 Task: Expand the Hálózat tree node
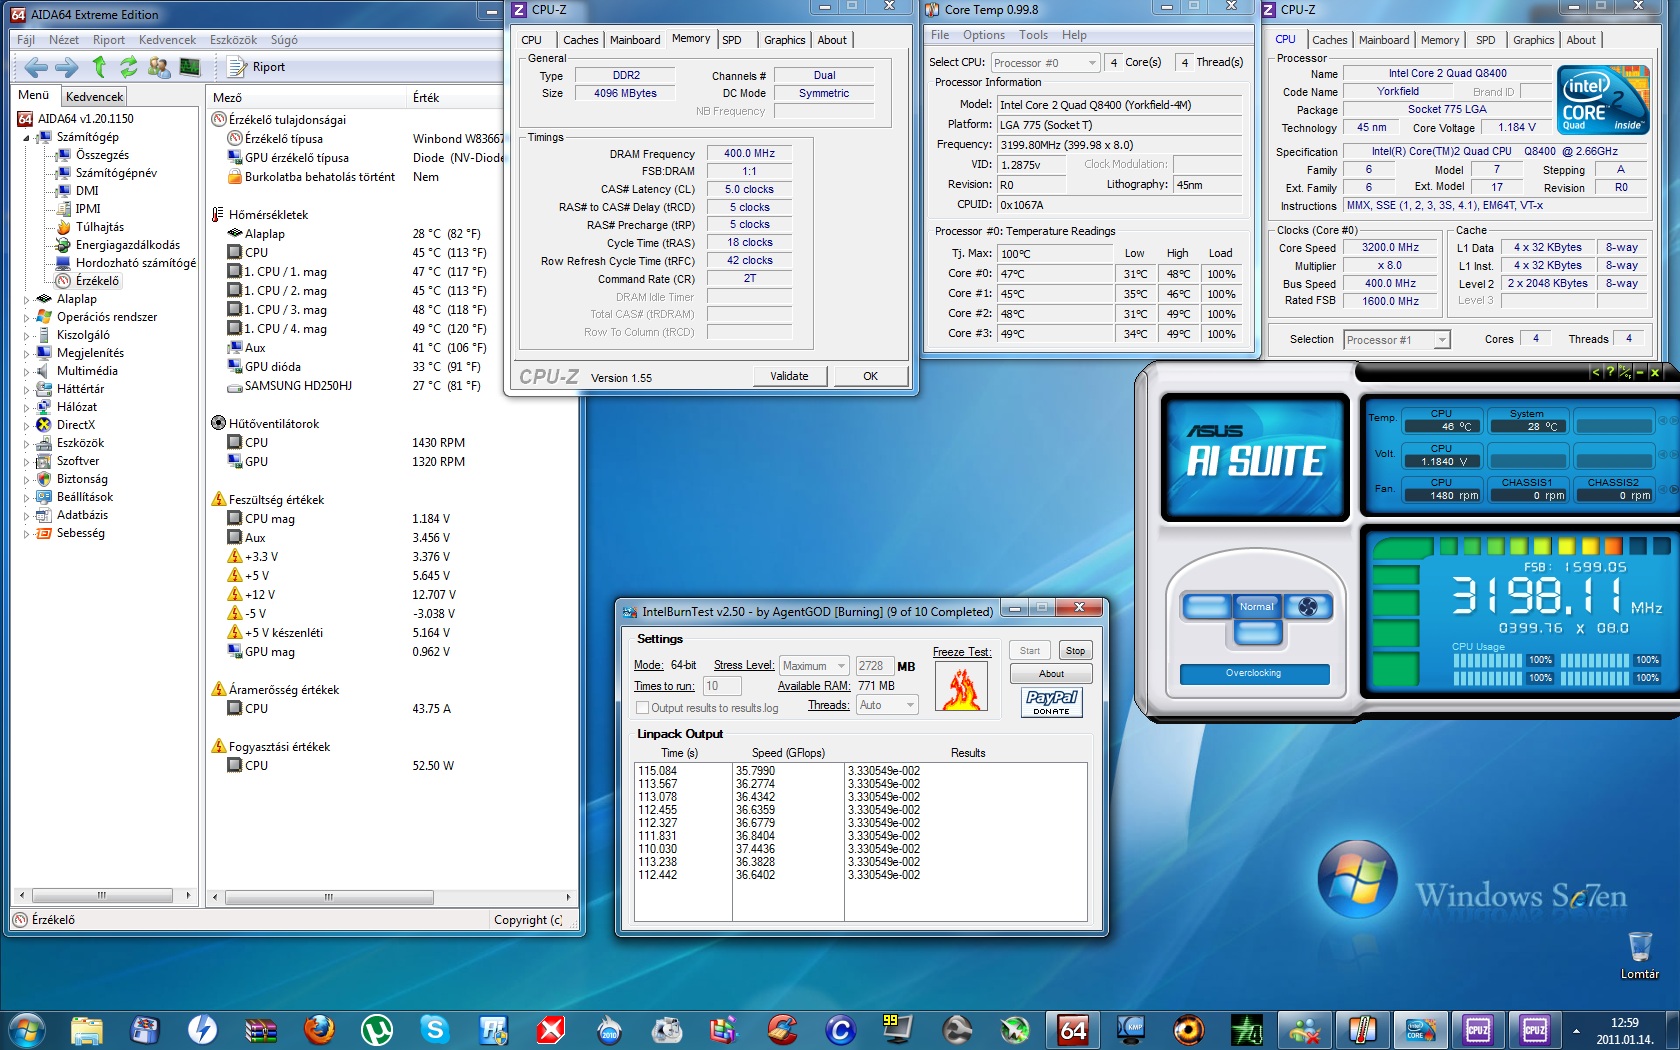[x=27, y=407]
